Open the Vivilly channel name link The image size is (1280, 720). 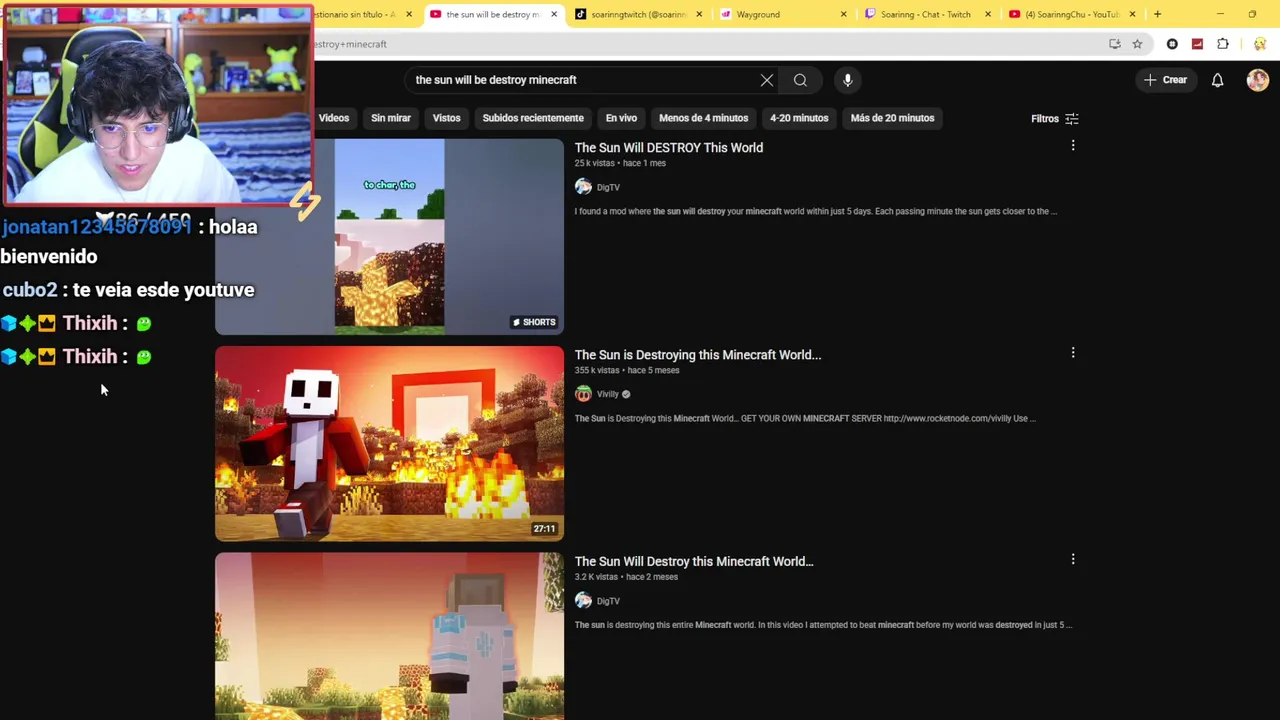(608, 394)
